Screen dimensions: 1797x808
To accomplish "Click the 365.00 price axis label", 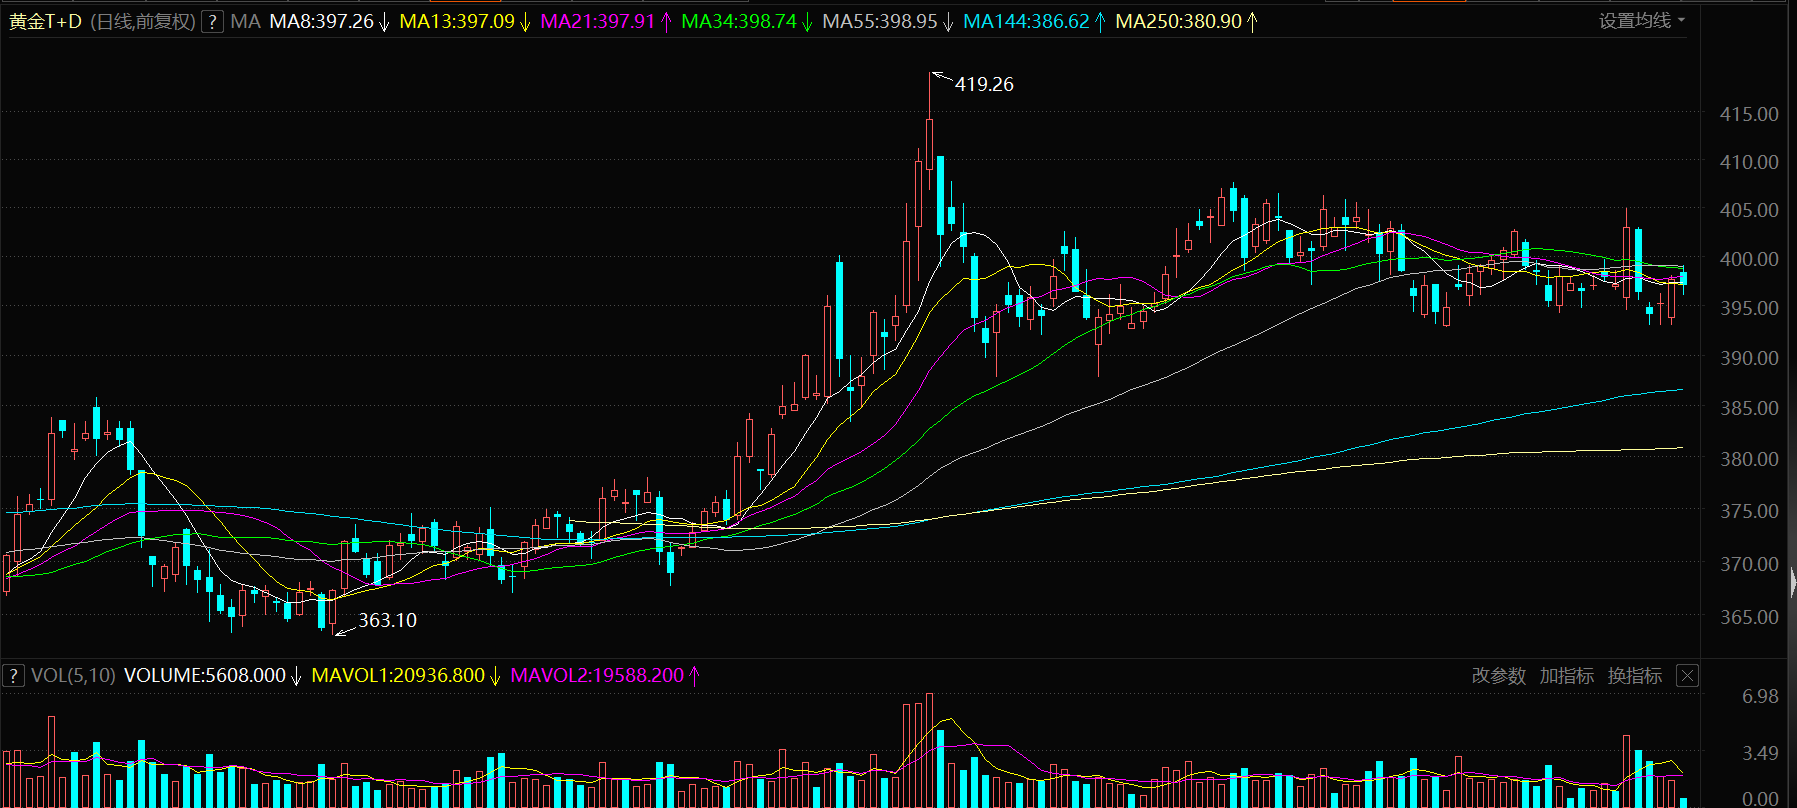I will 1749,617.
